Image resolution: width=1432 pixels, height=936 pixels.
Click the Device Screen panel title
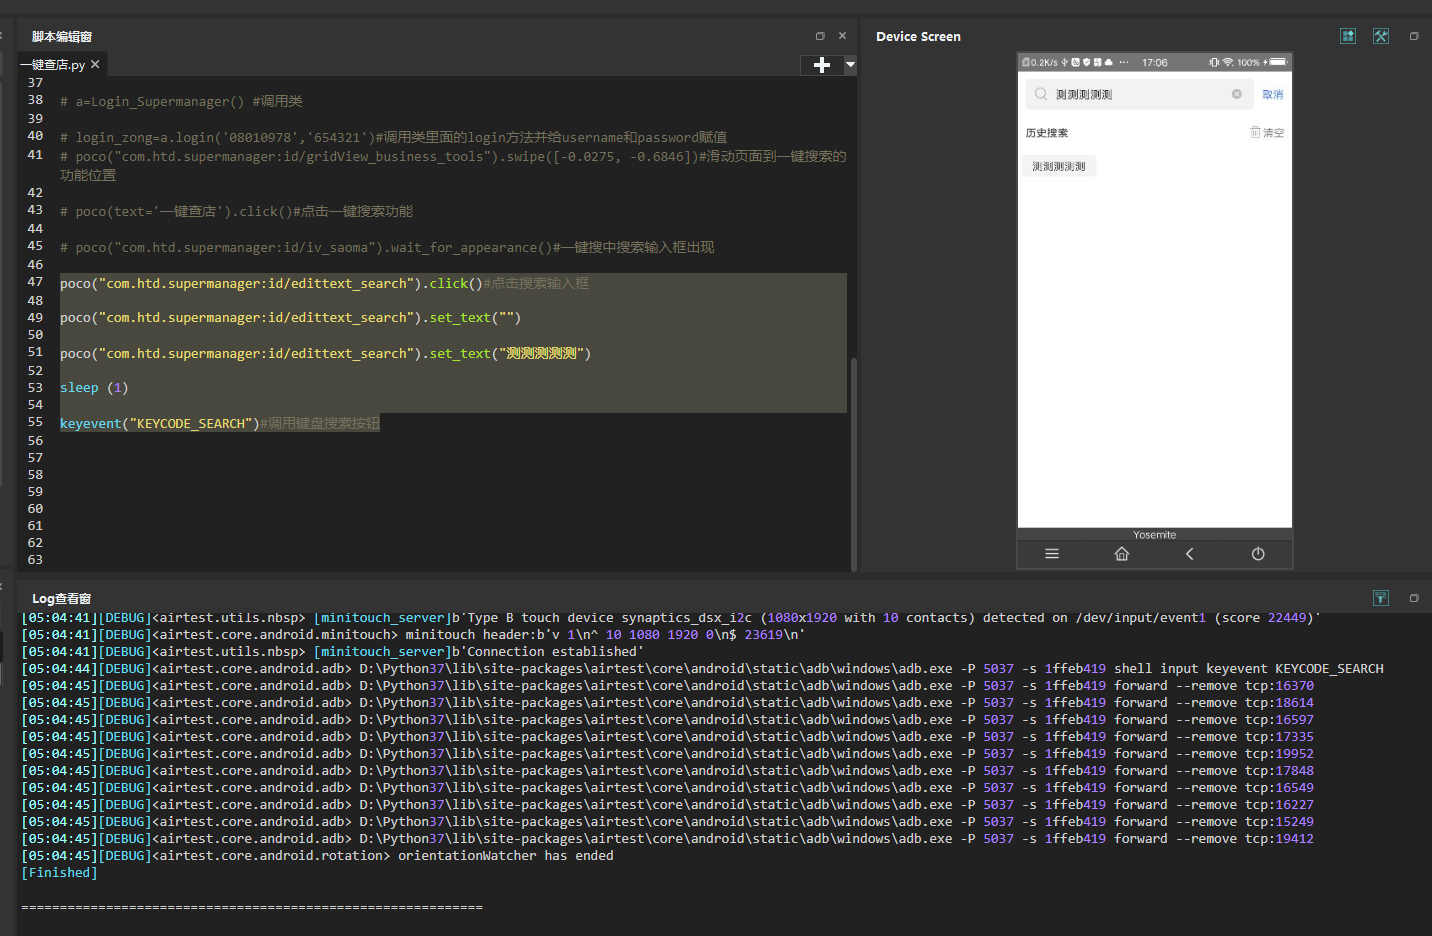click(918, 37)
